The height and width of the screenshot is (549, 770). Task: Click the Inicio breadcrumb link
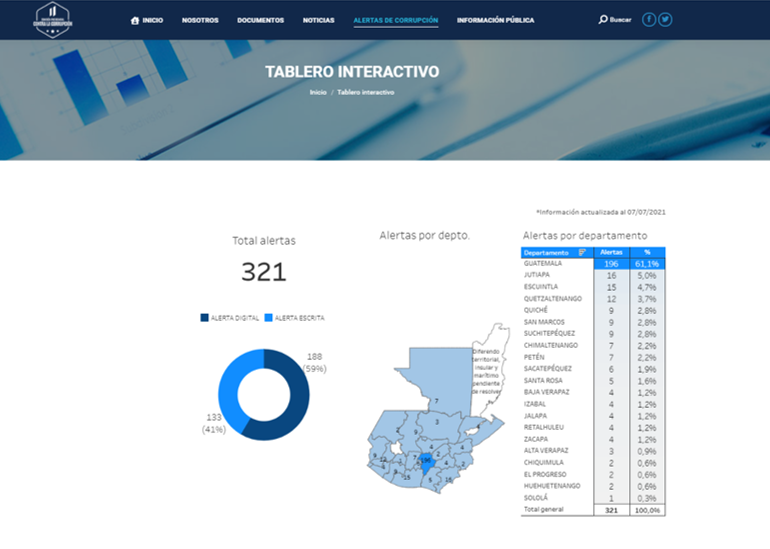coord(318,92)
